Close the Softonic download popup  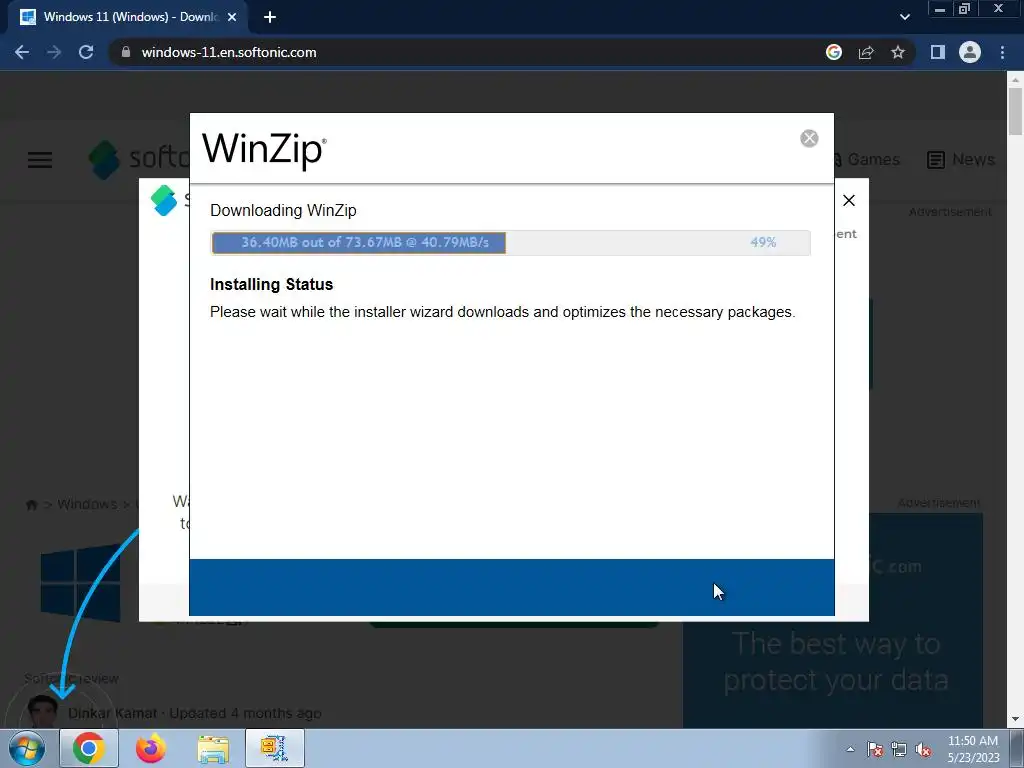(x=848, y=200)
